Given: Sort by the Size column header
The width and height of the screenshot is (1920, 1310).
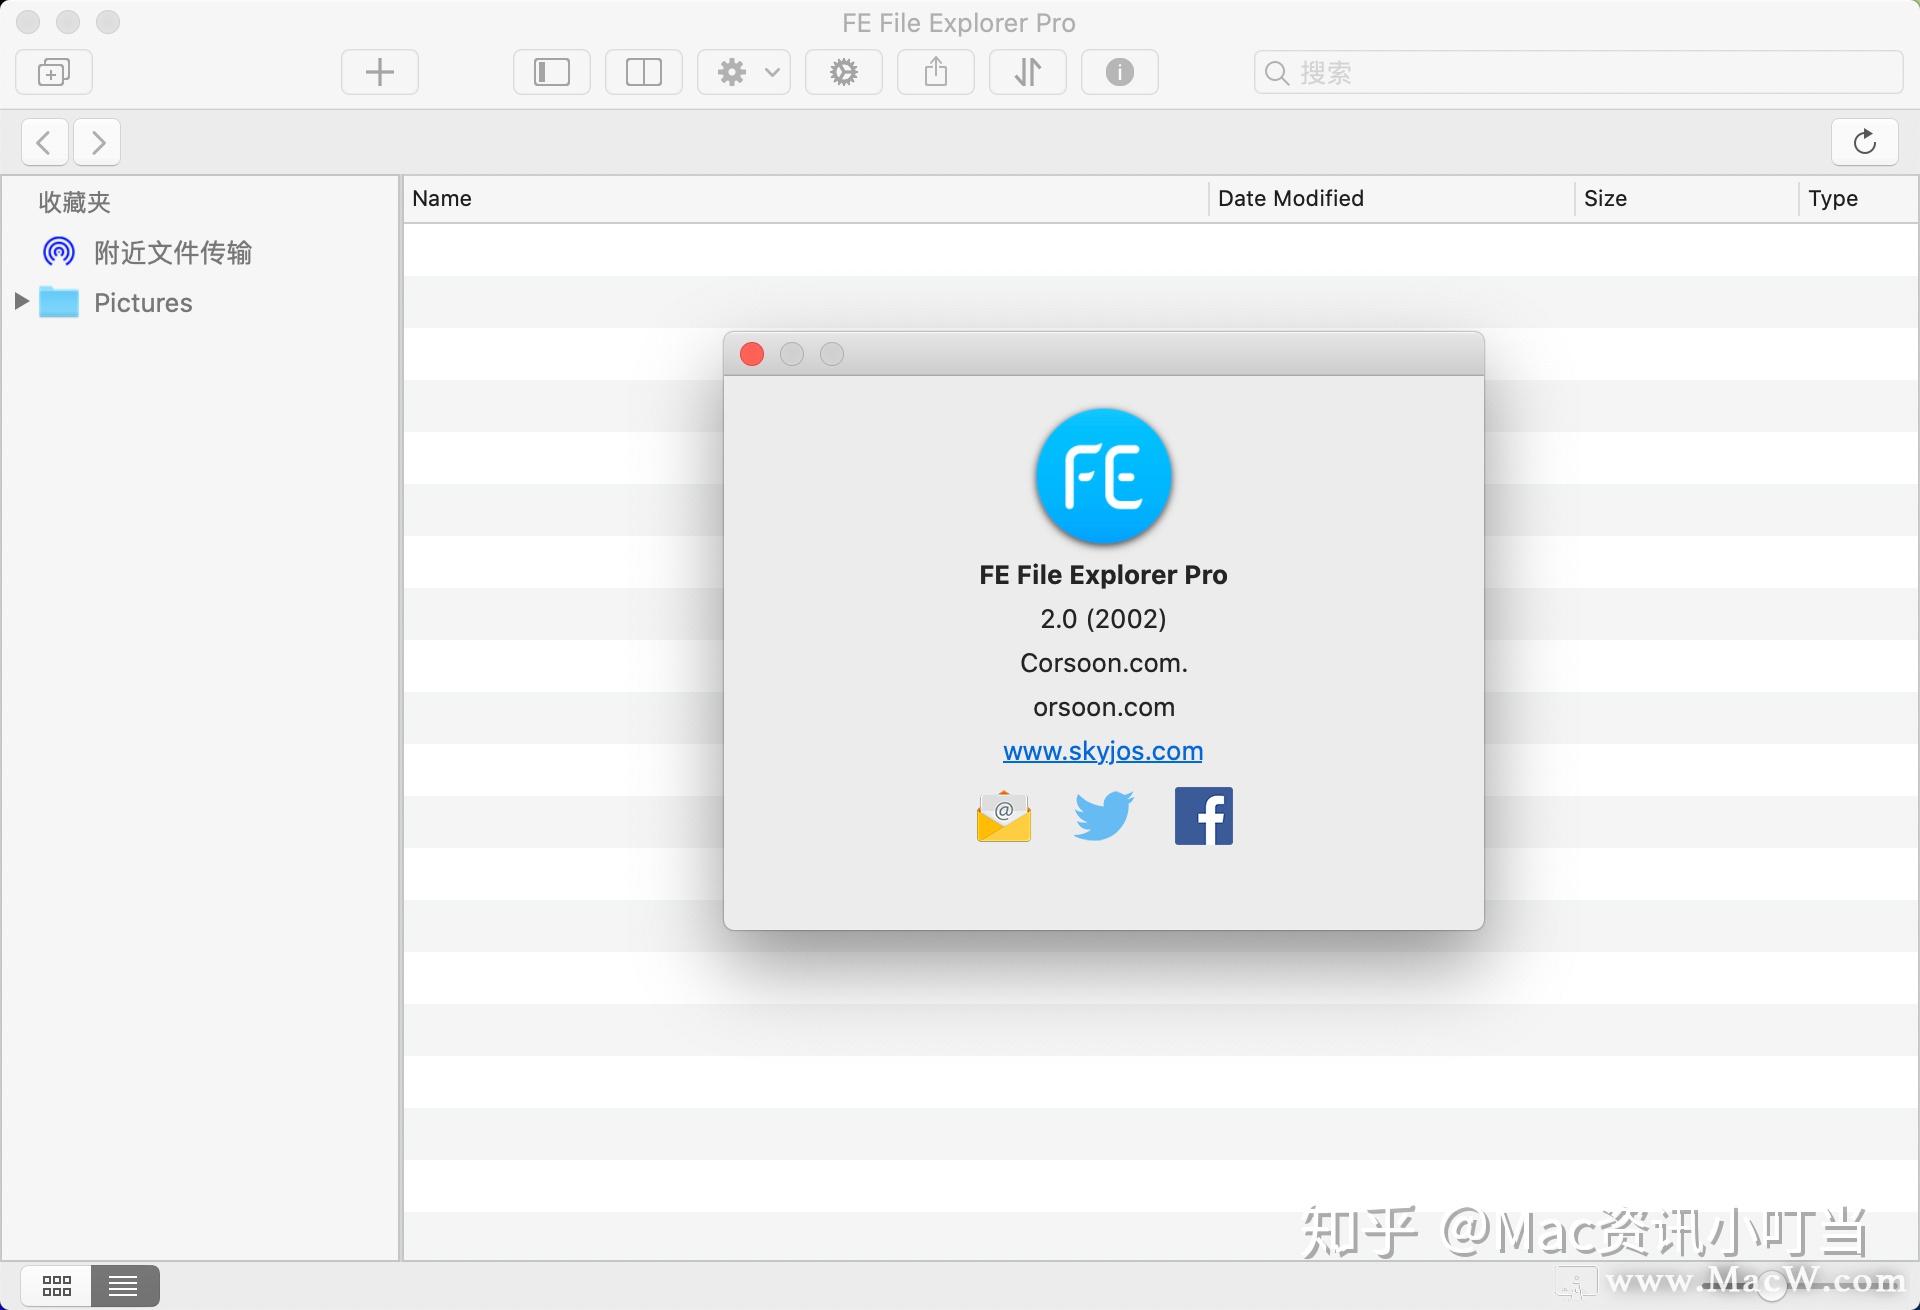Looking at the screenshot, I should point(1686,198).
